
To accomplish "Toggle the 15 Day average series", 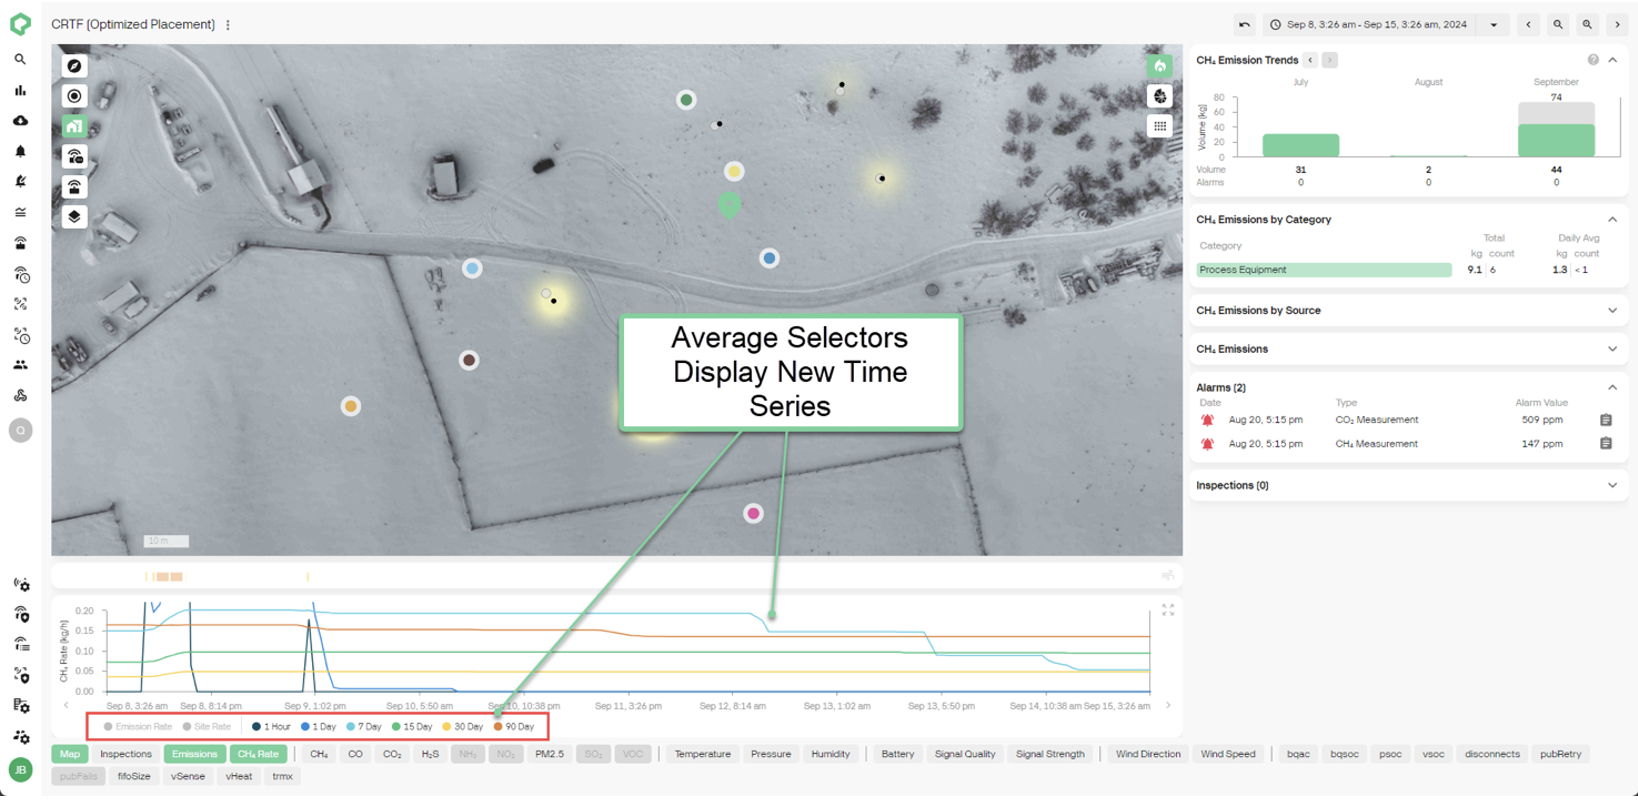I will coord(412,727).
